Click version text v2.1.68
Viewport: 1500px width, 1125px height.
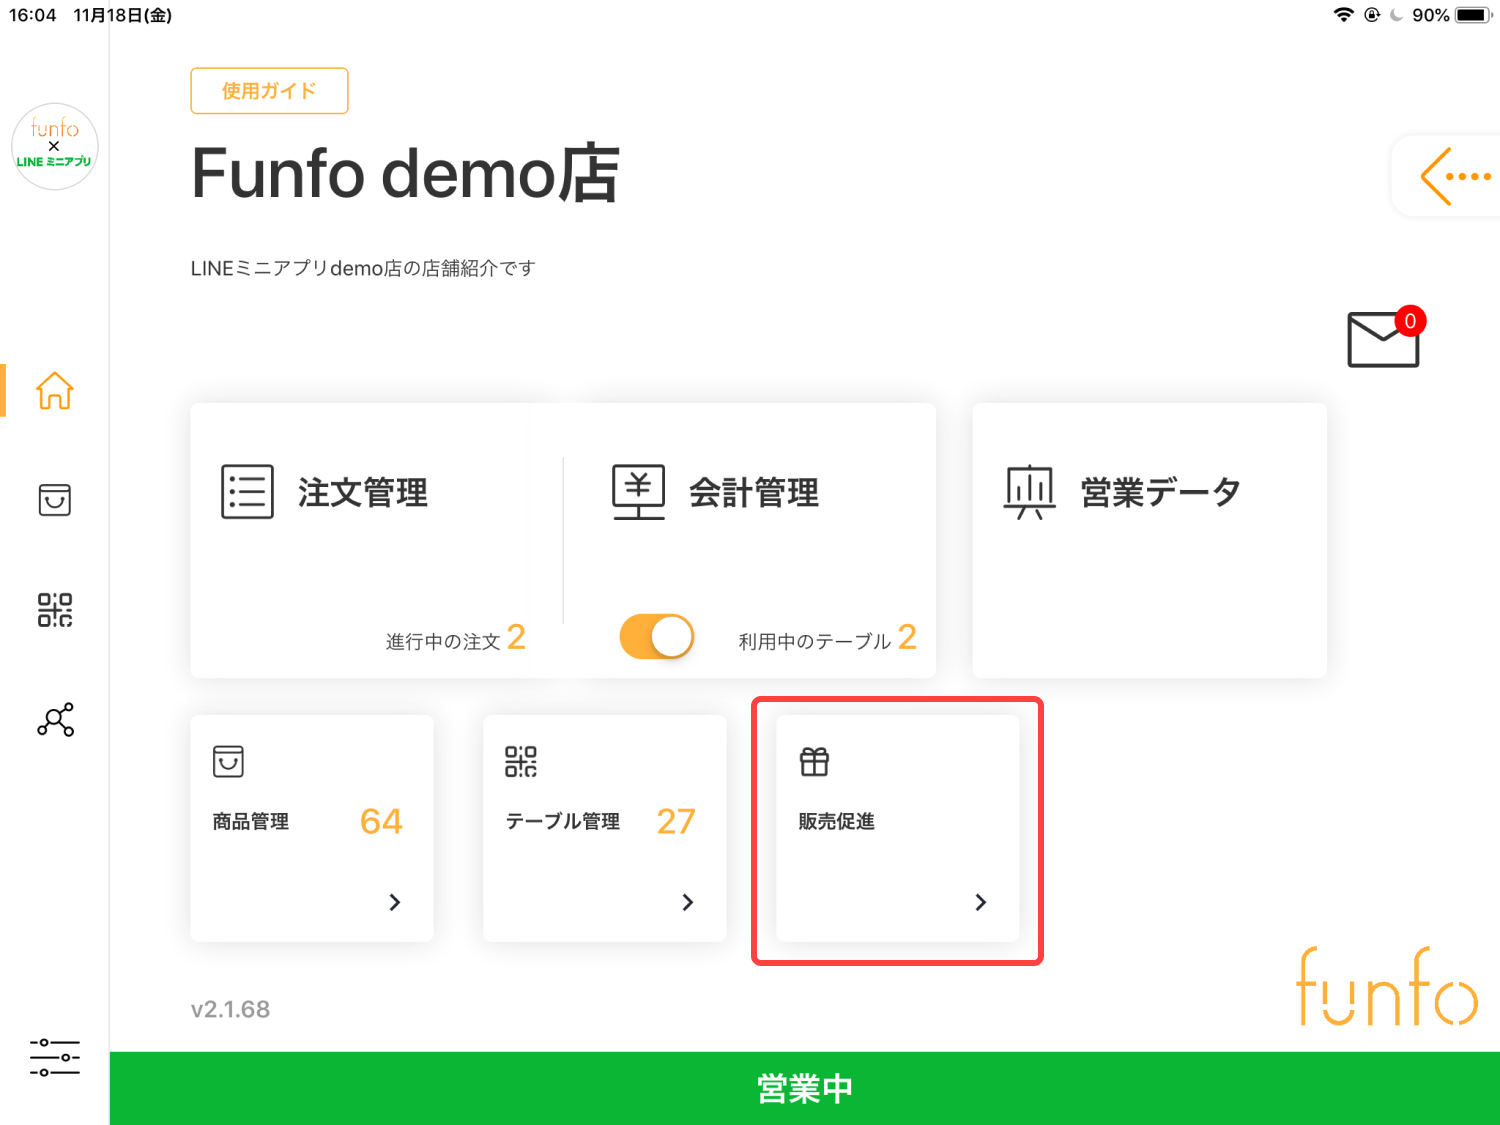click(x=230, y=1009)
